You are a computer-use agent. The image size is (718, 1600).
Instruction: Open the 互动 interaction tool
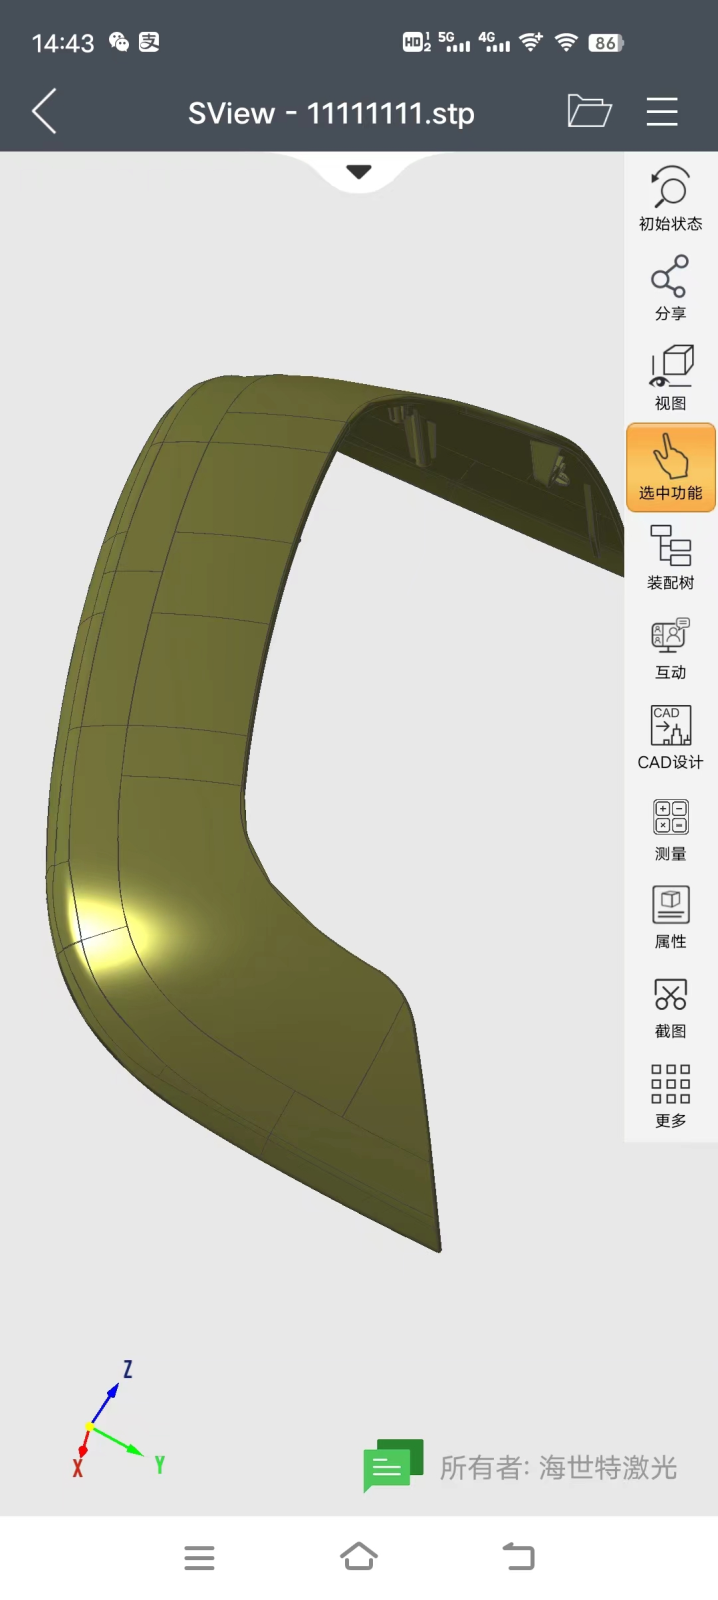coord(670,647)
